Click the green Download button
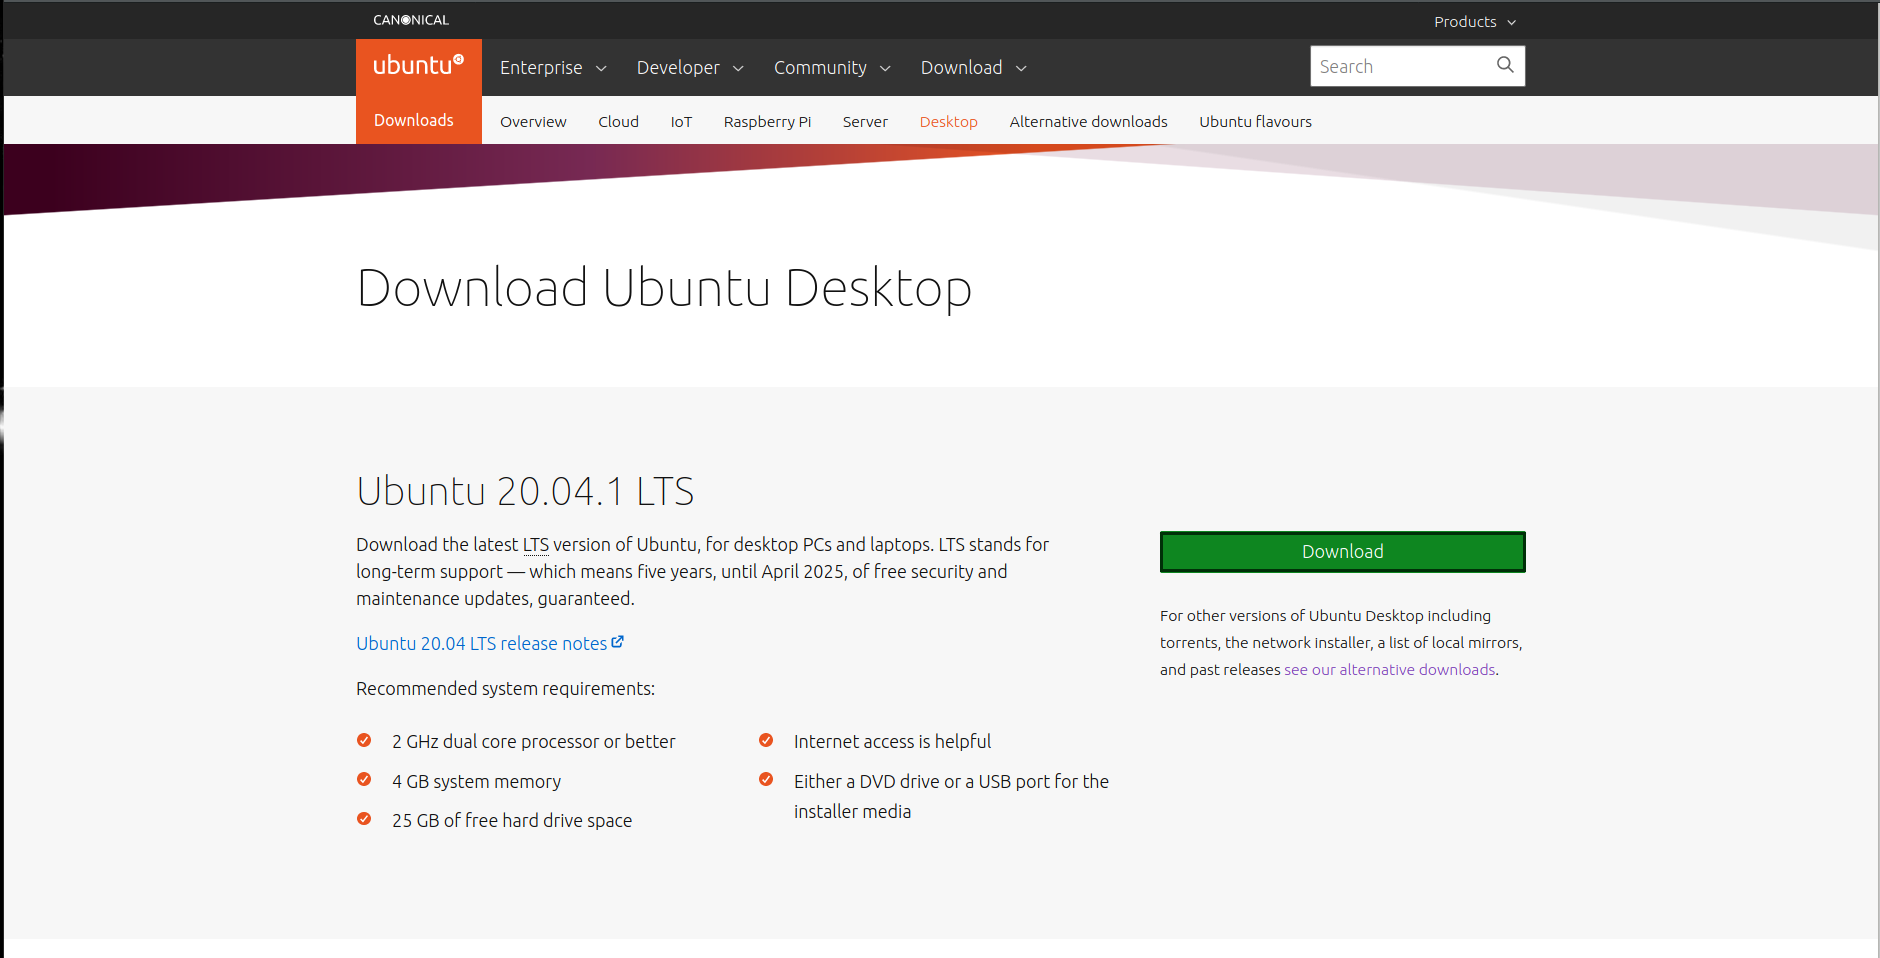Image resolution: width=1880 pixels, height=958 pixels. pyautogui.click(x=1342, y=551)
